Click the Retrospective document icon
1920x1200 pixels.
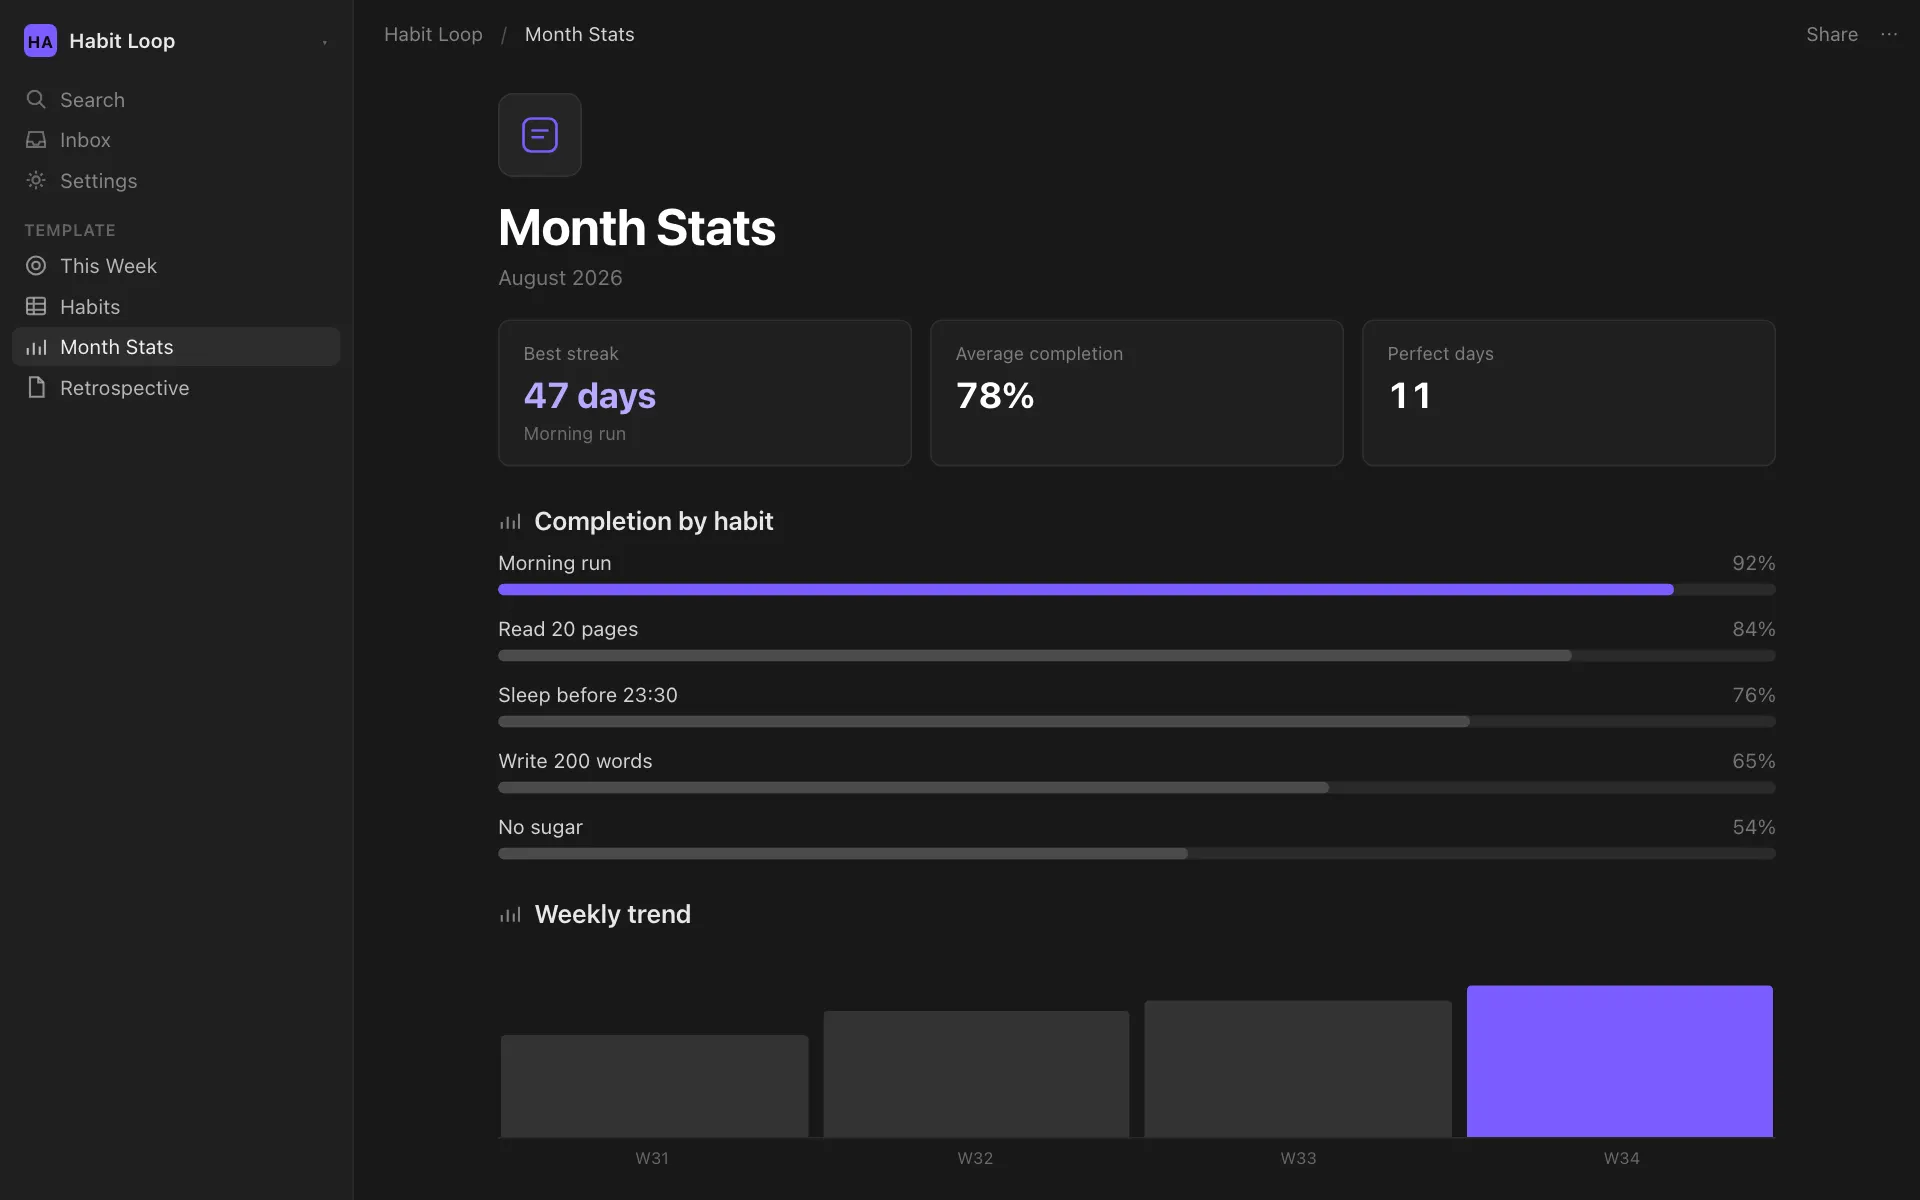36,388
